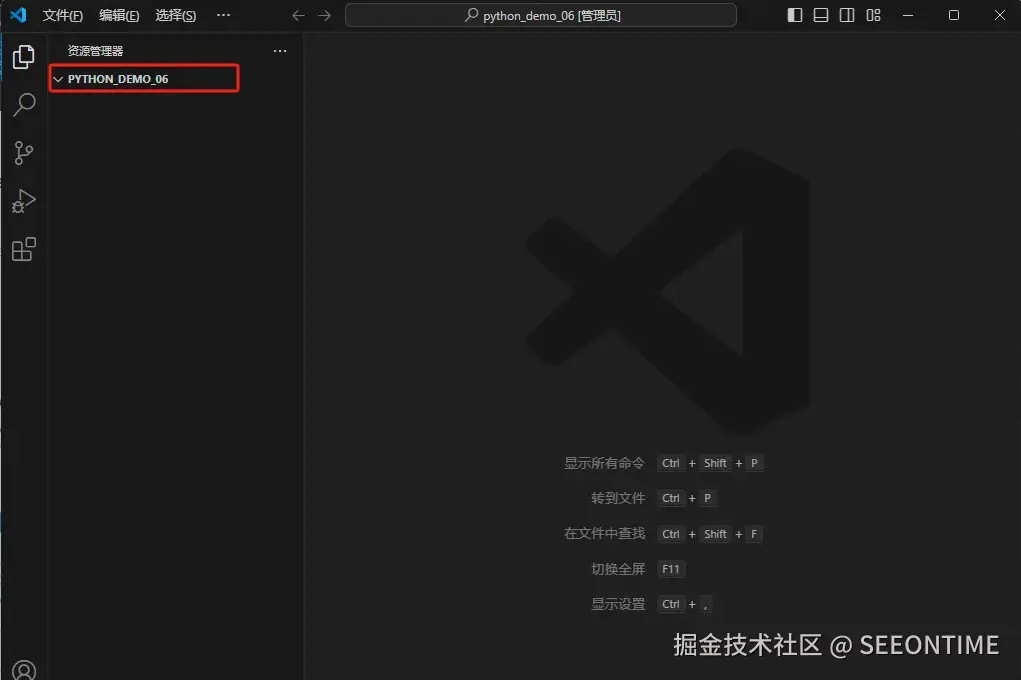Toggle the Secondary Sidebar visibility
The image size is (1021, 680).
847,15
